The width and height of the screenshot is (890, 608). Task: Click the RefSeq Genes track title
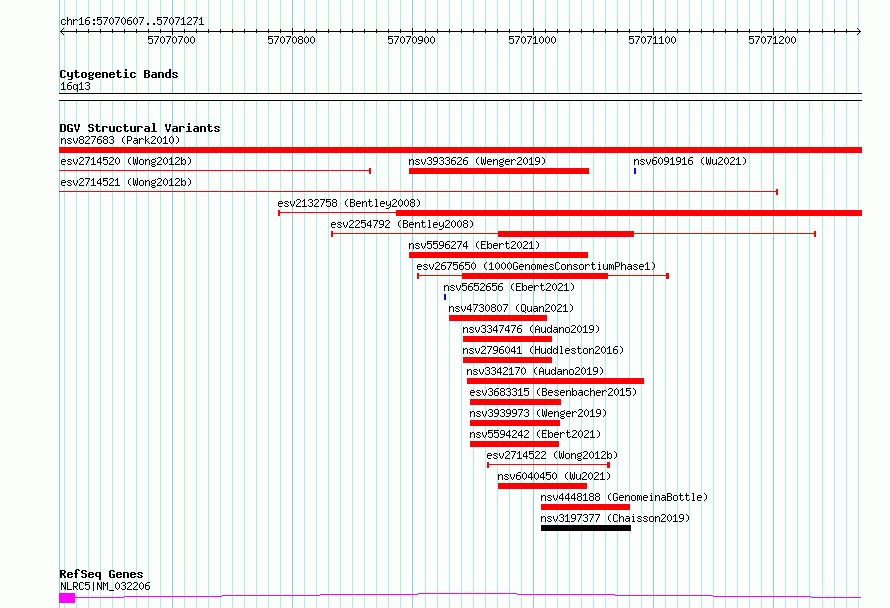[101, 574]
